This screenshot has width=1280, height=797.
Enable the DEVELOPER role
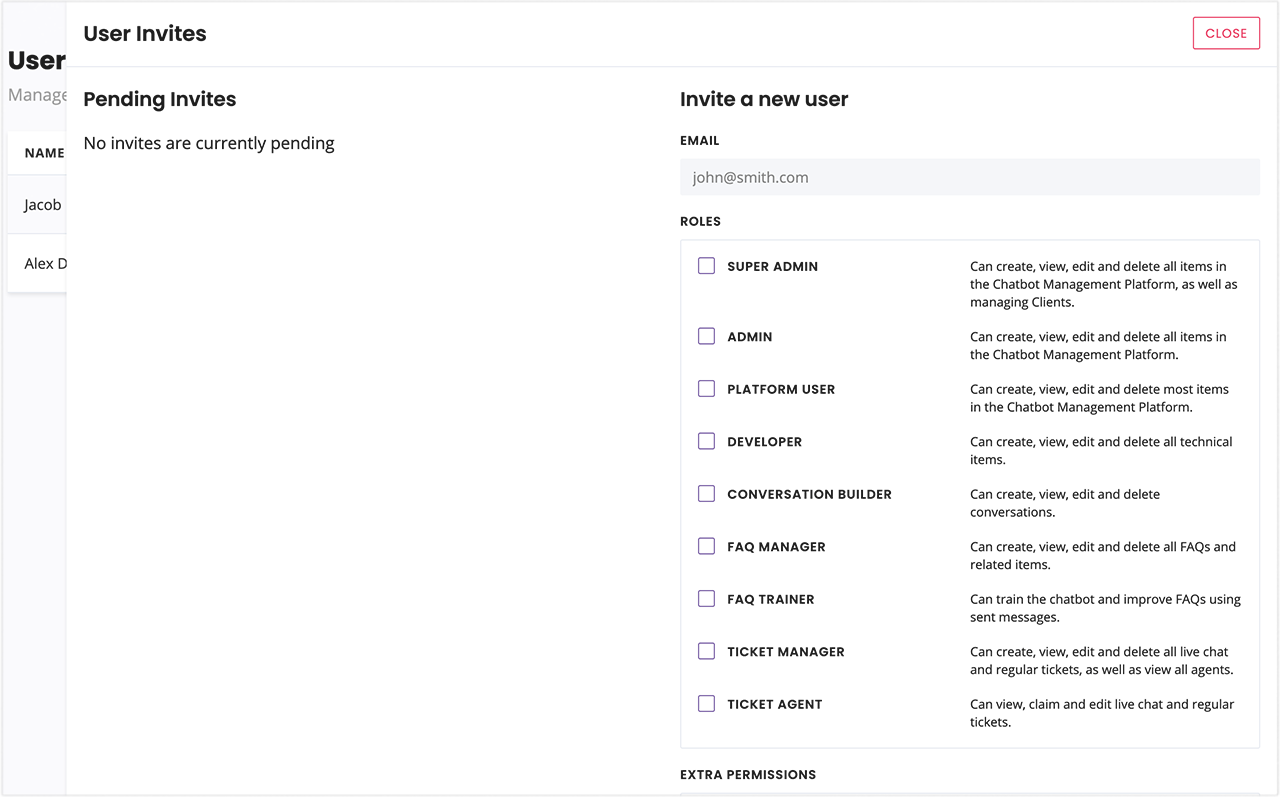pyautogui.click(x=707, y=441)
